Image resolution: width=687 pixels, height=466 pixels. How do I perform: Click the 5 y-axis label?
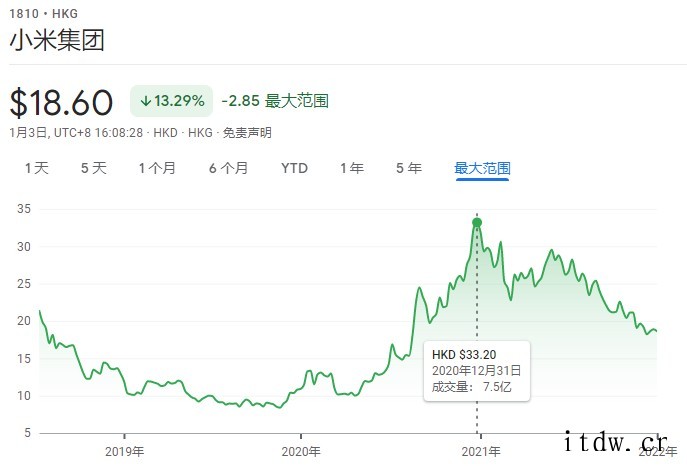[x=28, y=433]
